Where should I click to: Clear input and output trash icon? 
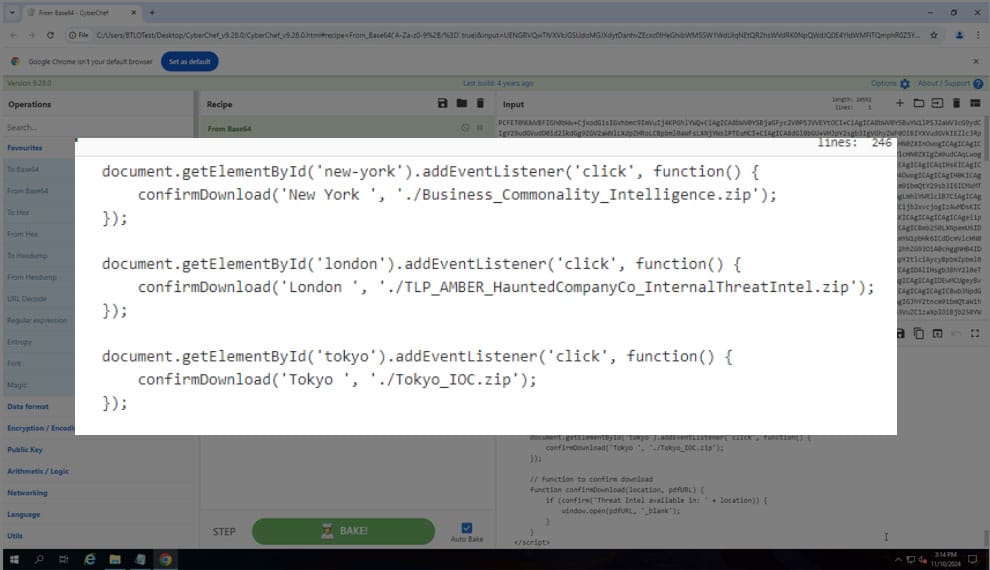(956, 104)
